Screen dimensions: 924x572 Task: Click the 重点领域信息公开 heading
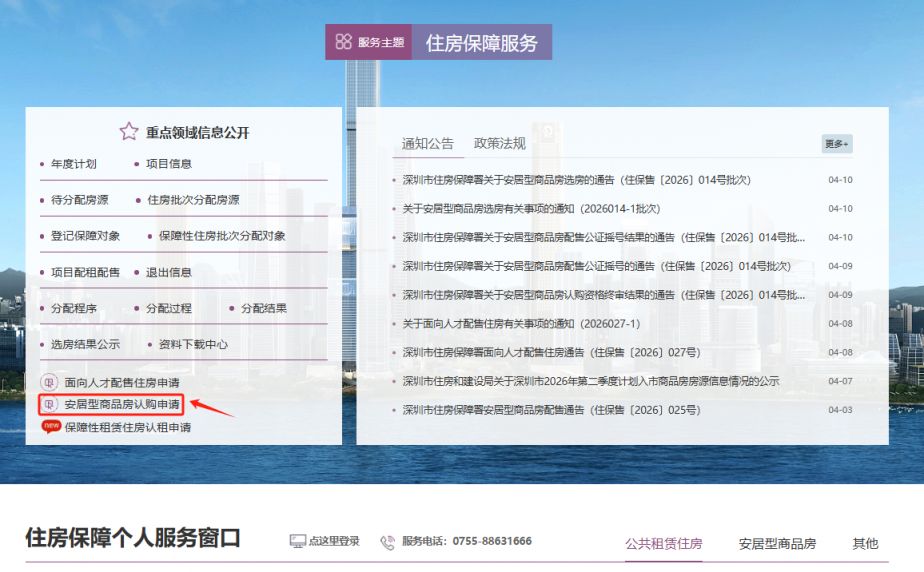(197, 133)
